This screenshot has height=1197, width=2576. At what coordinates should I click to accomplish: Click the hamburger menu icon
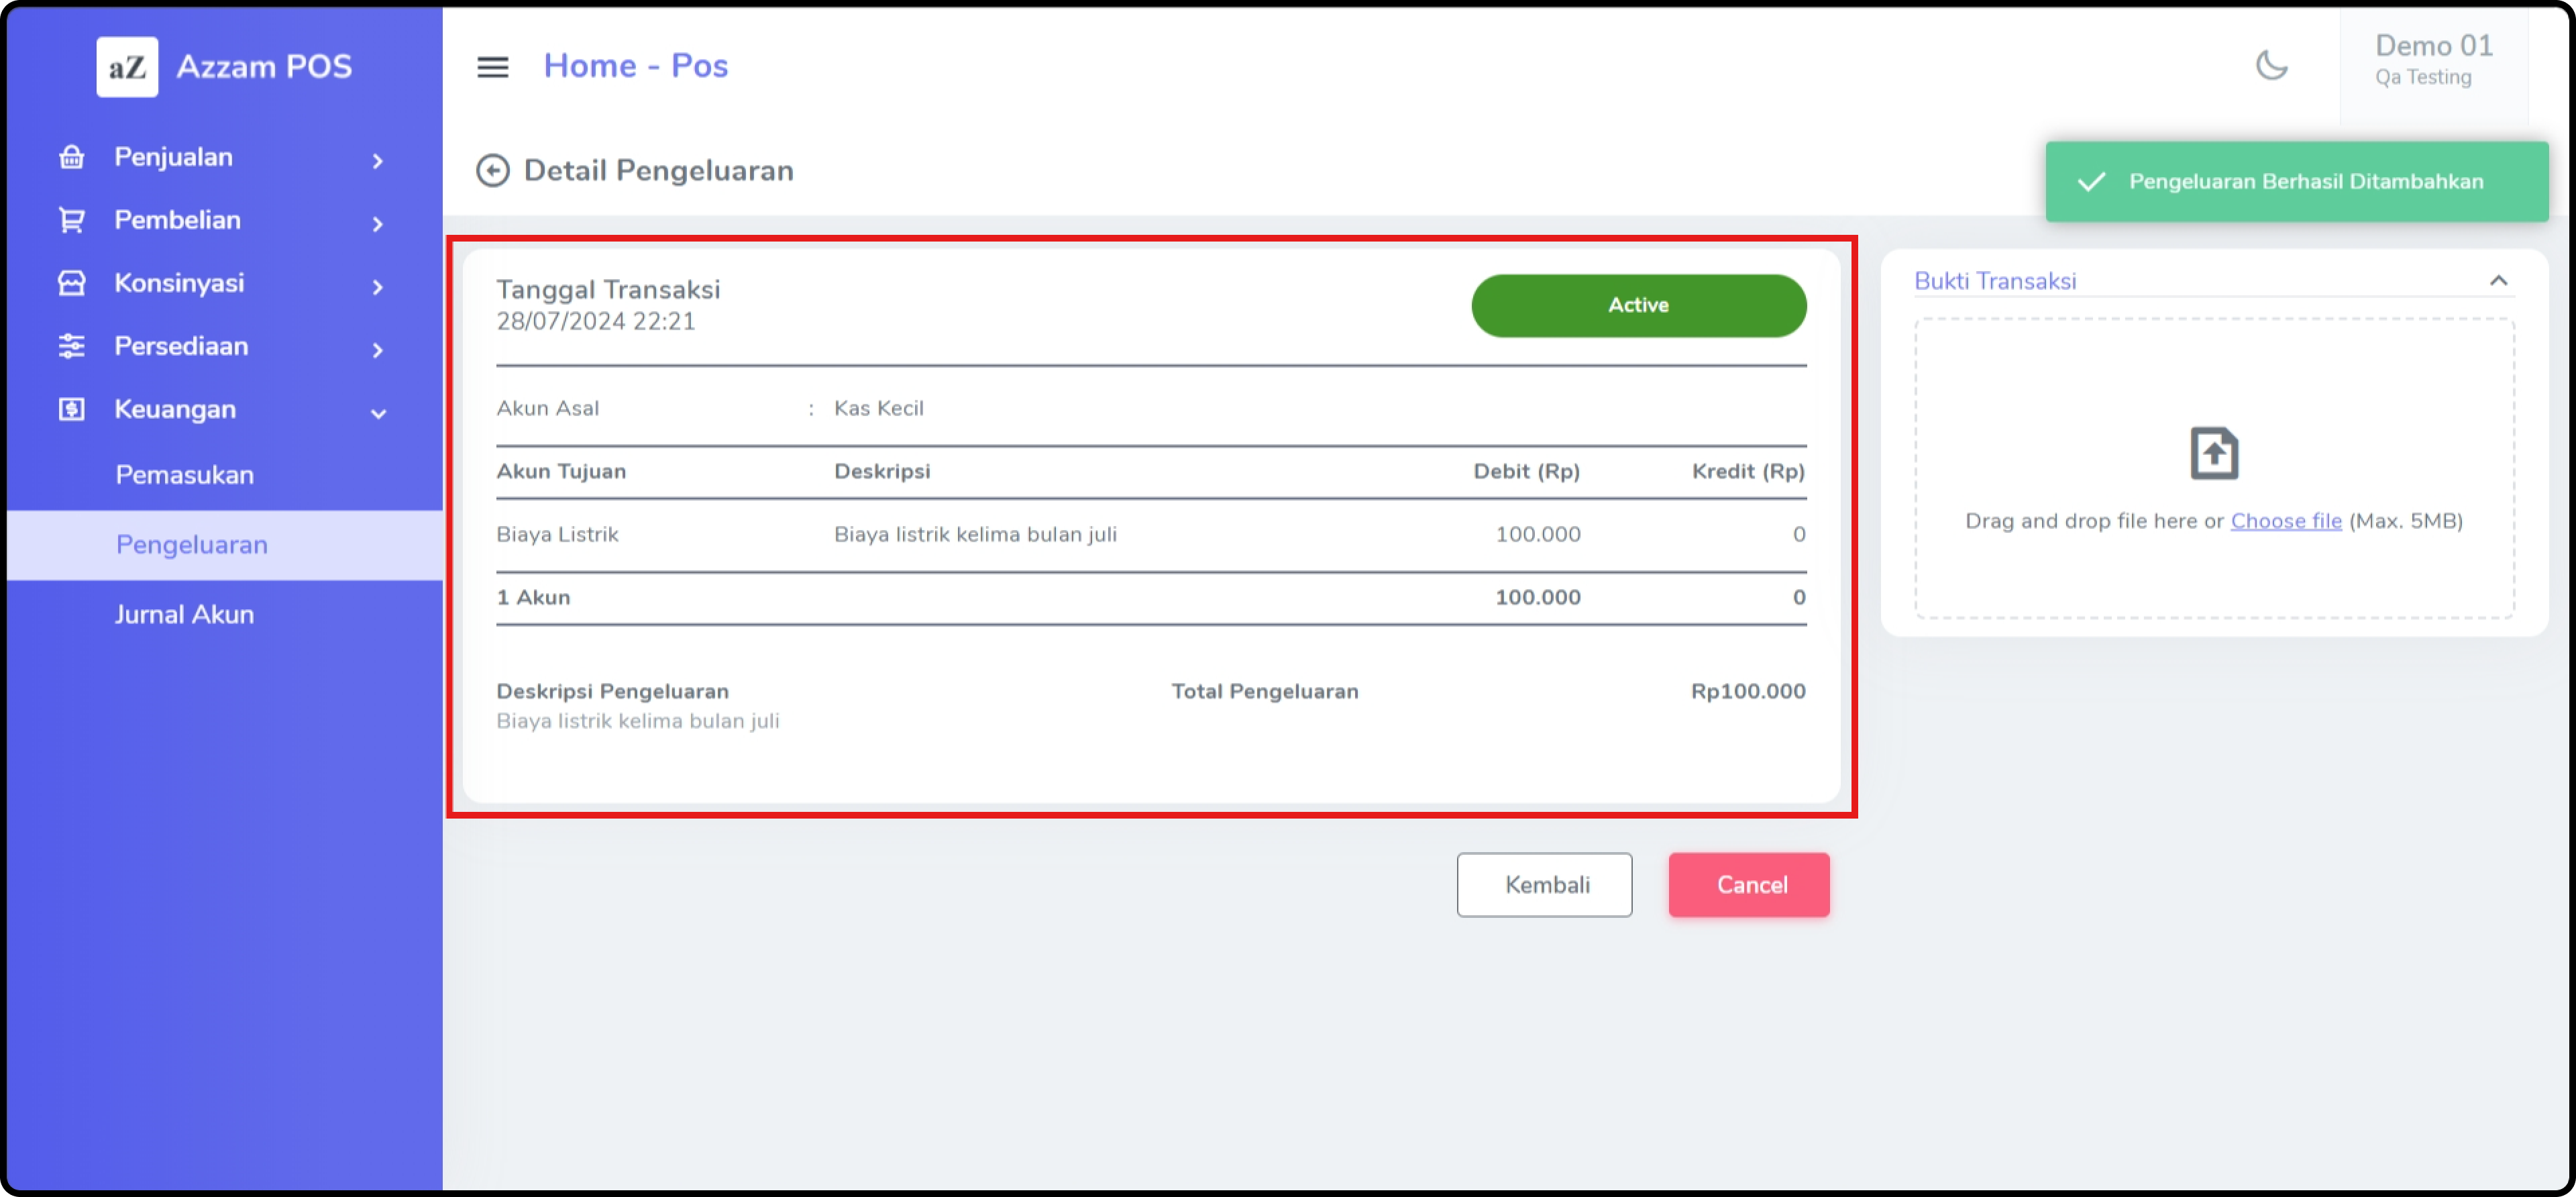point(492,67)
